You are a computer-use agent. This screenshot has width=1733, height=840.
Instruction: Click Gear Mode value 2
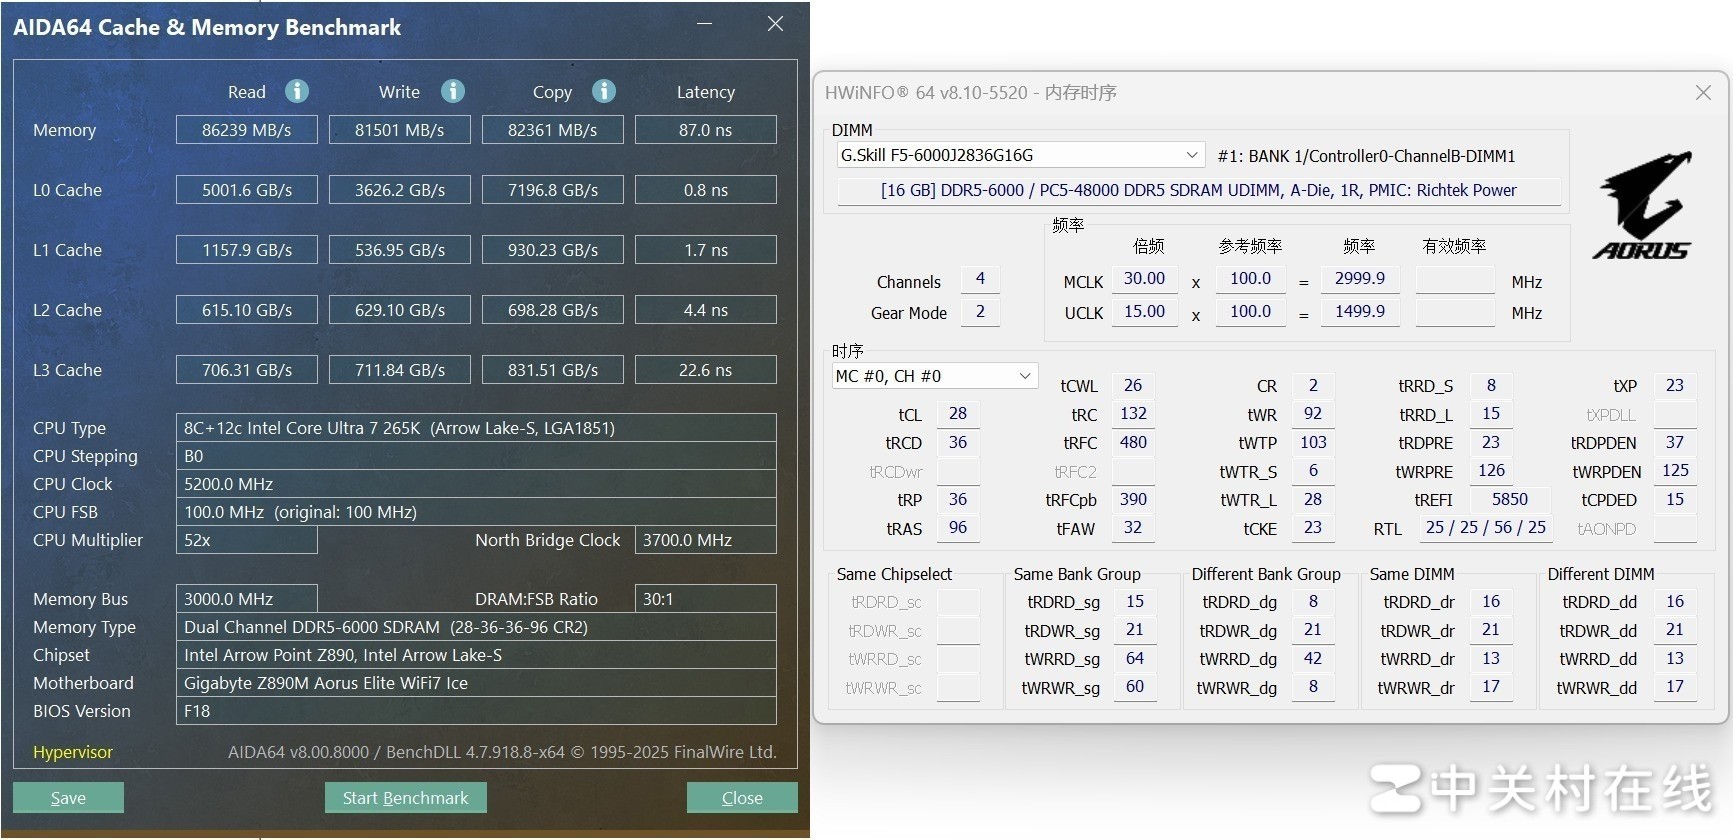[980, 312]
